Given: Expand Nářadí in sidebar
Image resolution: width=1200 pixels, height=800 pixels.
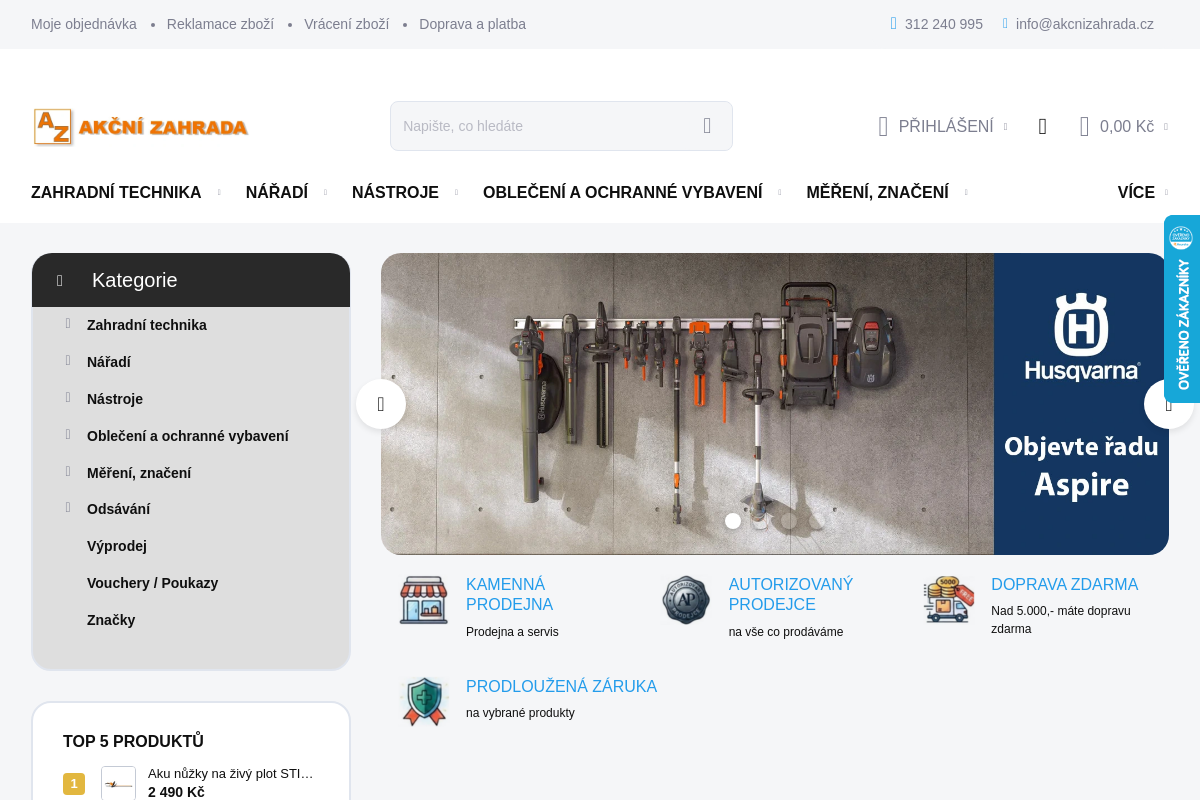Looking at the screenshot, I should coord(68,361).
